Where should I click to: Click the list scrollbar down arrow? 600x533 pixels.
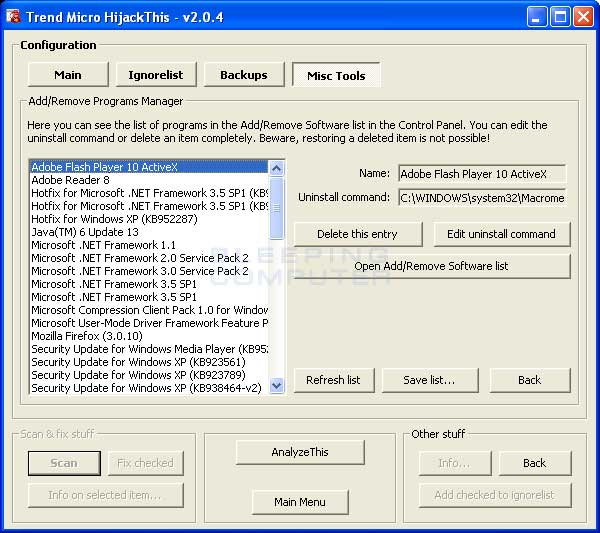(x=277, y=386)
